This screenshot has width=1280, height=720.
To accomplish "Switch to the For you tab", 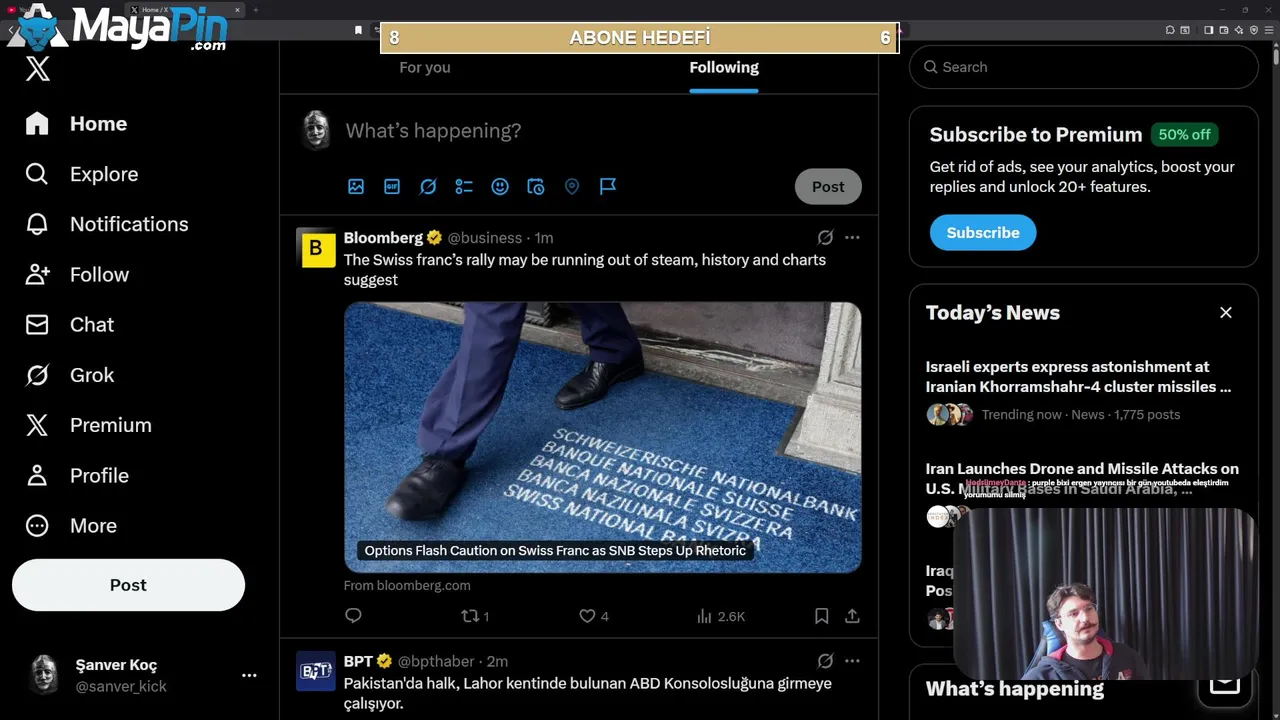I will [425, 67].
